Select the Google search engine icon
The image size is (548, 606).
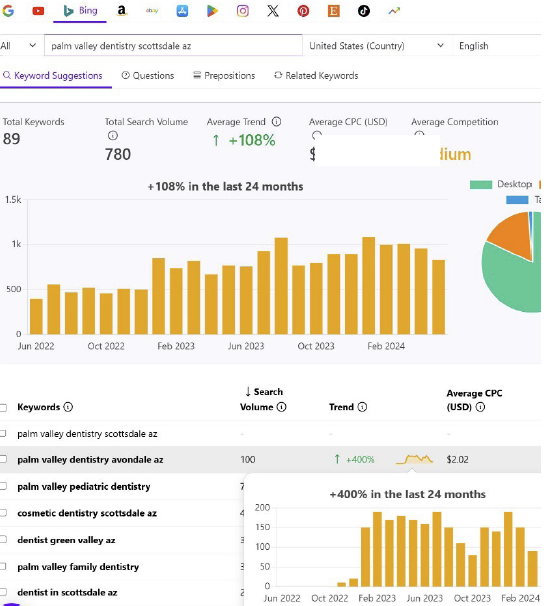pos(8,11)
